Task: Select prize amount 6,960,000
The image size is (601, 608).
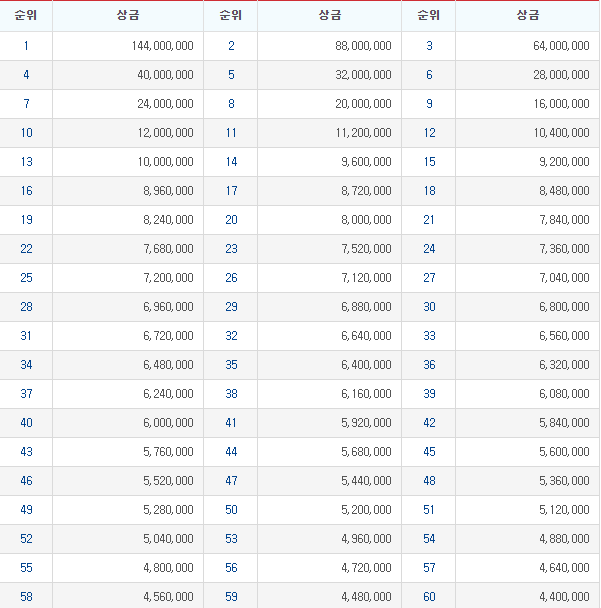Action: [x=168, y=307]
